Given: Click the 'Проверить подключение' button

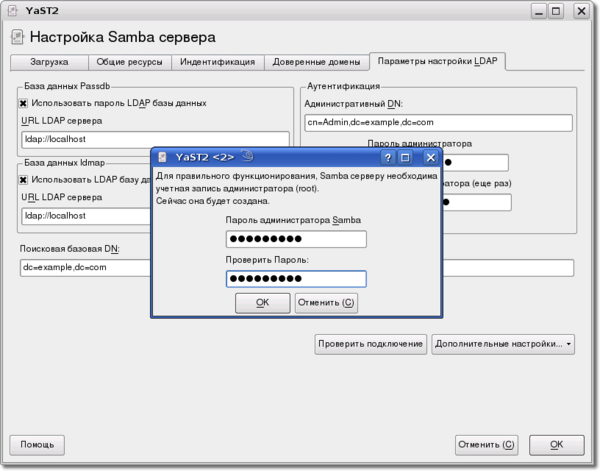Looking at the screenshot, I should click(371, 344).
